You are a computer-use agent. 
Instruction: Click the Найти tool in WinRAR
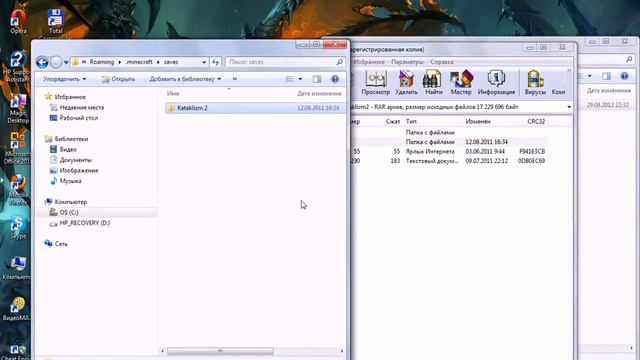[x=433, y=83]
